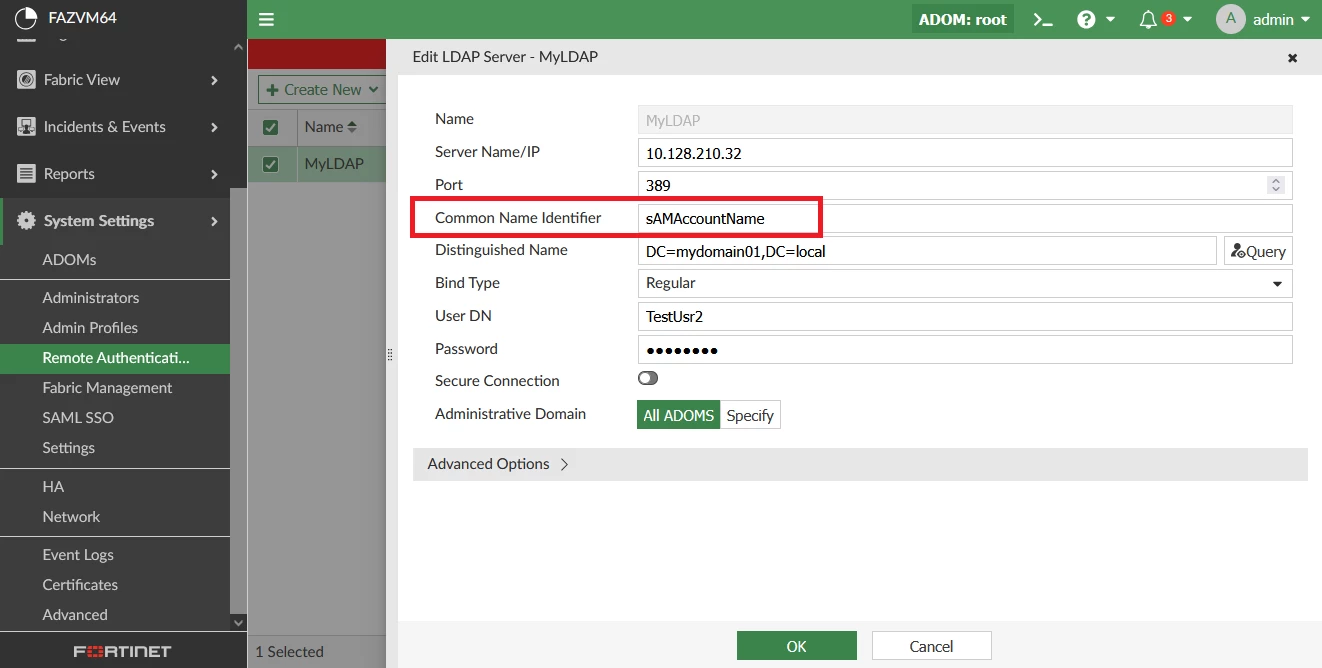The height and width of the screenshot is (668, 1322).
Task: Open Fabric Management in sidebar
Action: click(x=107, y=388)
